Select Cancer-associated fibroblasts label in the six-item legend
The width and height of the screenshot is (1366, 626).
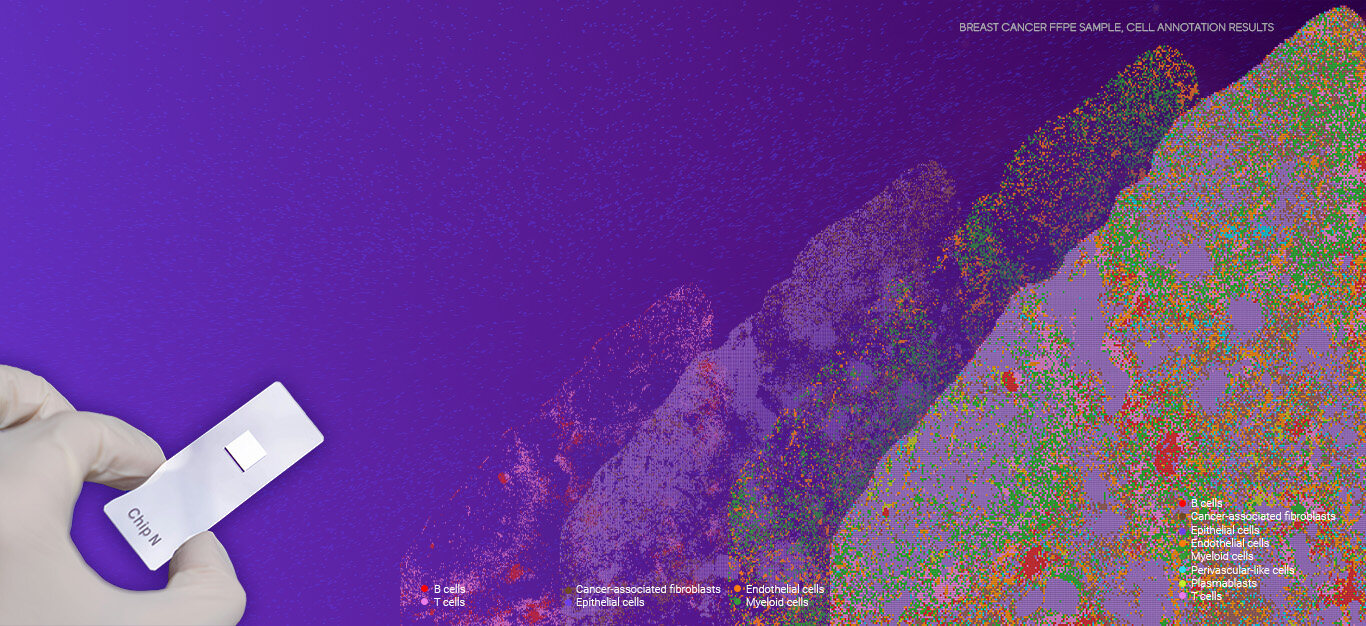click(648, 590)
